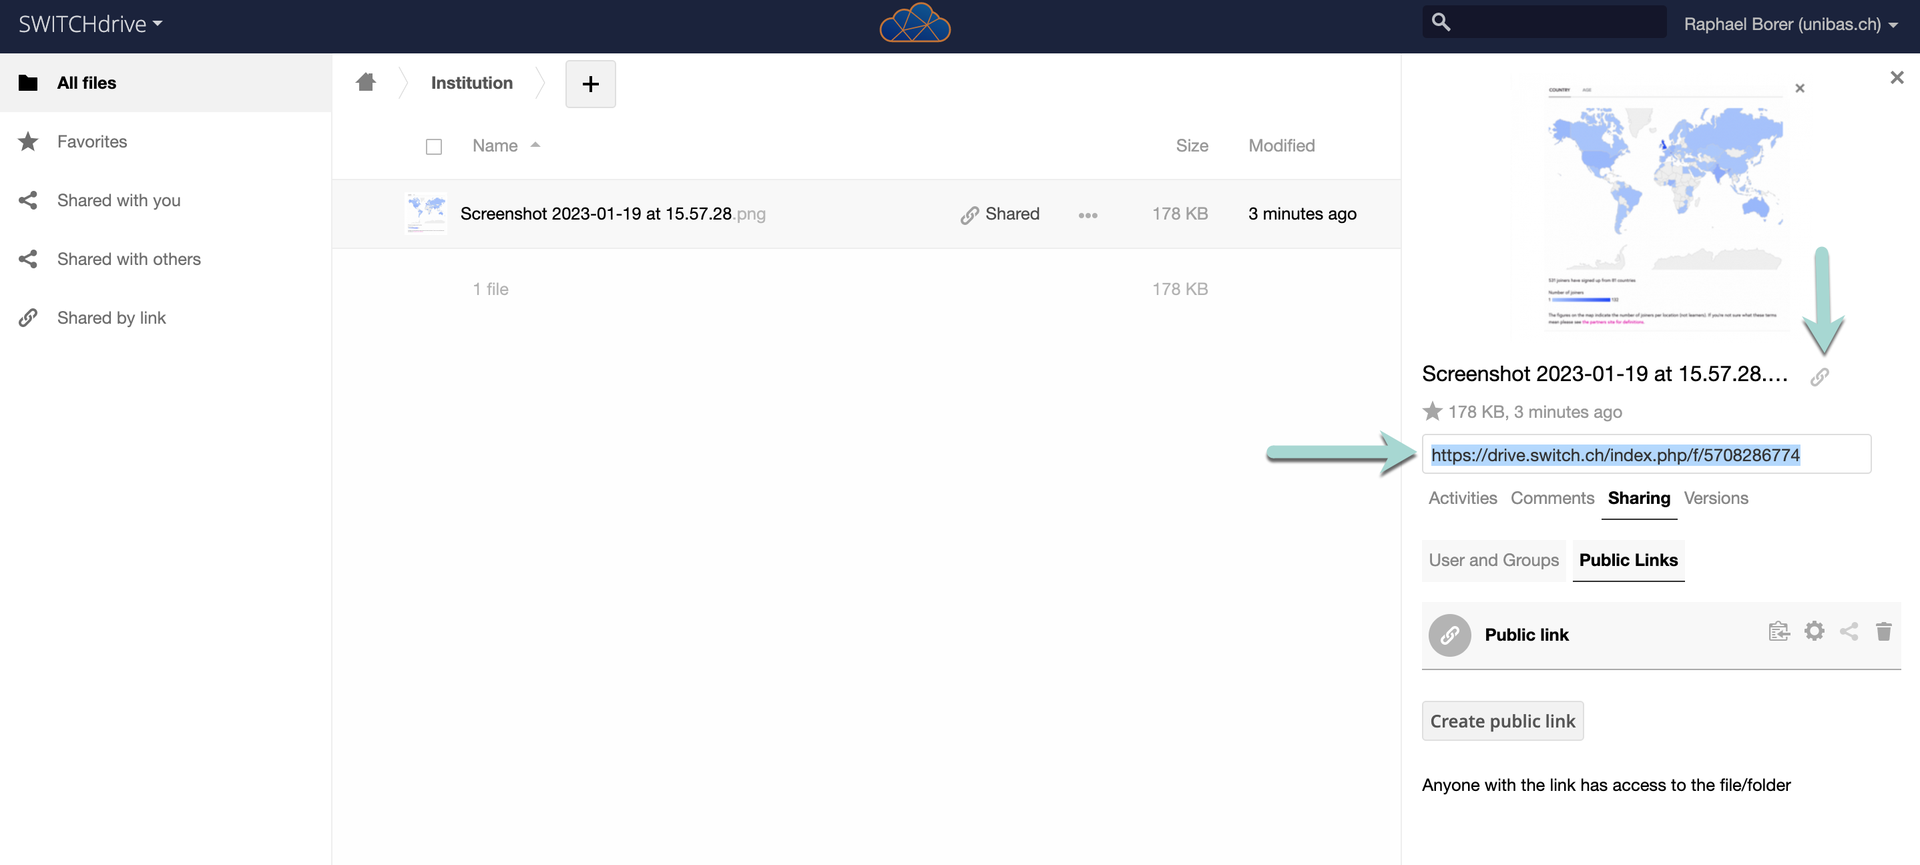Switch to the Versions tab
The image size is (1920, 865).
1715,498
